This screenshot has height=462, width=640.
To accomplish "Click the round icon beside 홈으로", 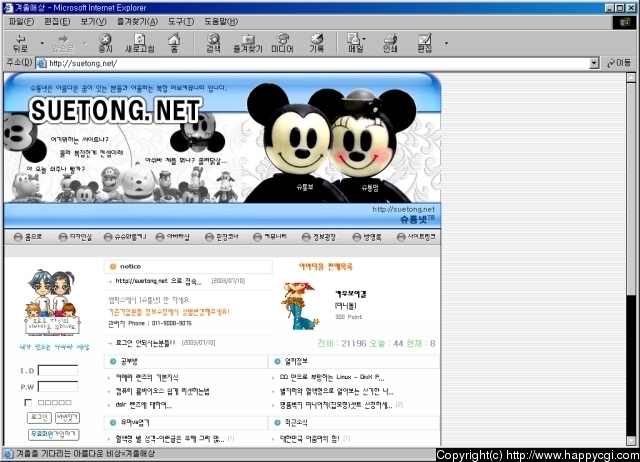I will (18, 237).
